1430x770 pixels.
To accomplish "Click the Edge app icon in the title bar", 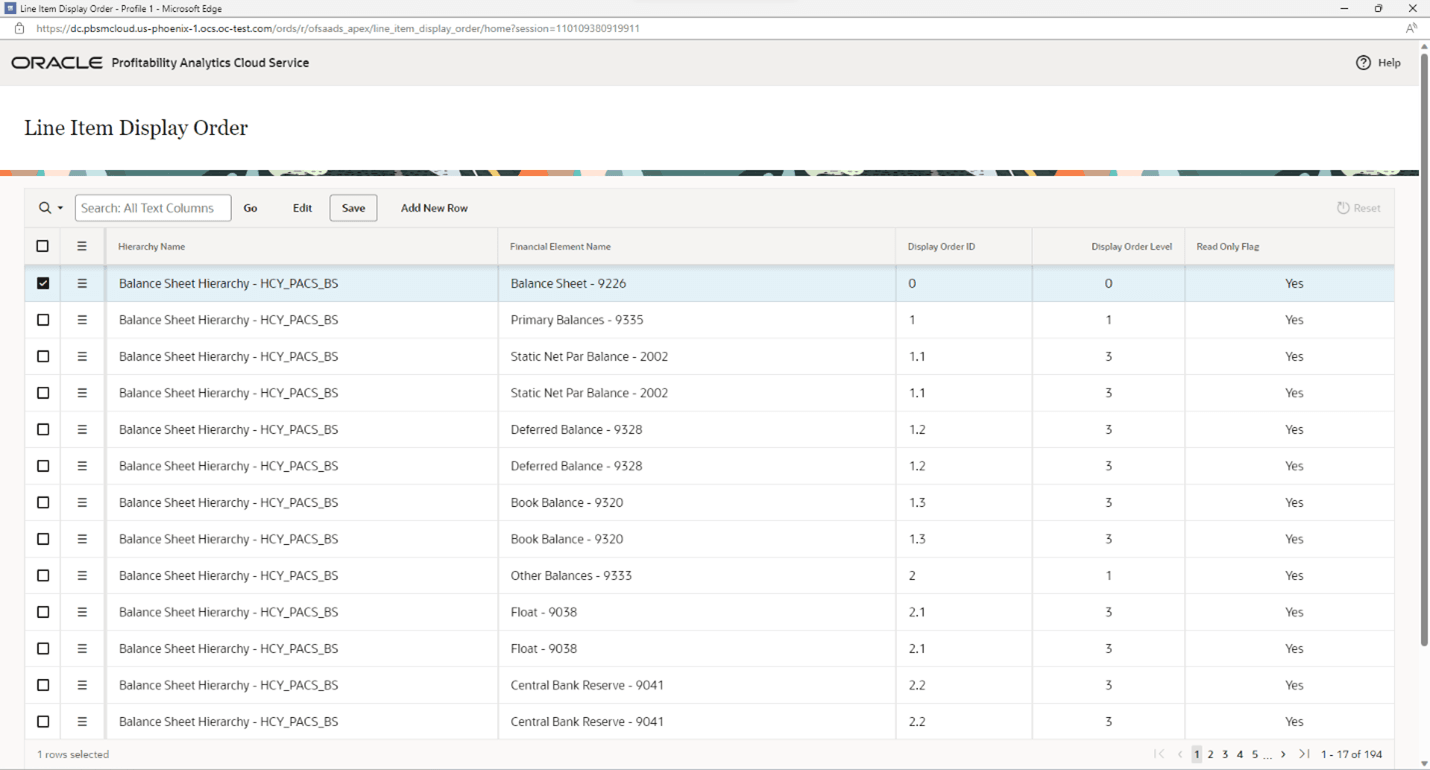I will pos(10,8).
